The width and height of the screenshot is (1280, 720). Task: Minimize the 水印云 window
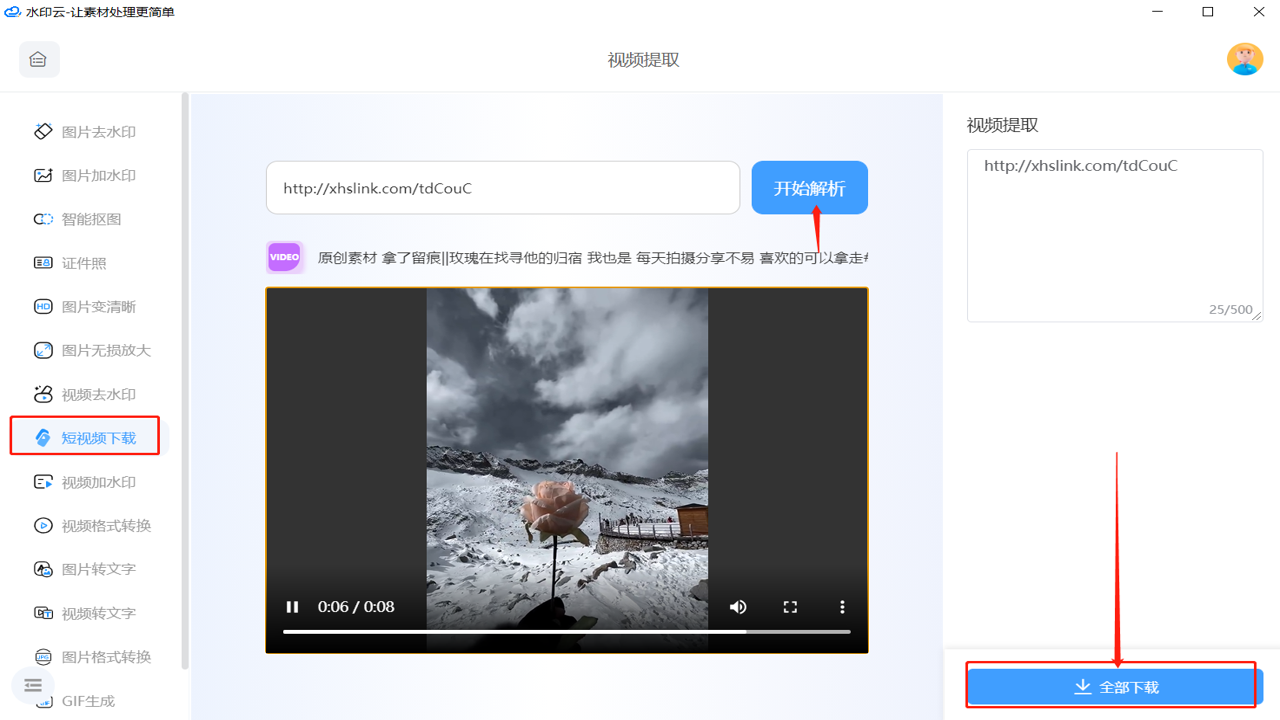(x=1158, y=12)
